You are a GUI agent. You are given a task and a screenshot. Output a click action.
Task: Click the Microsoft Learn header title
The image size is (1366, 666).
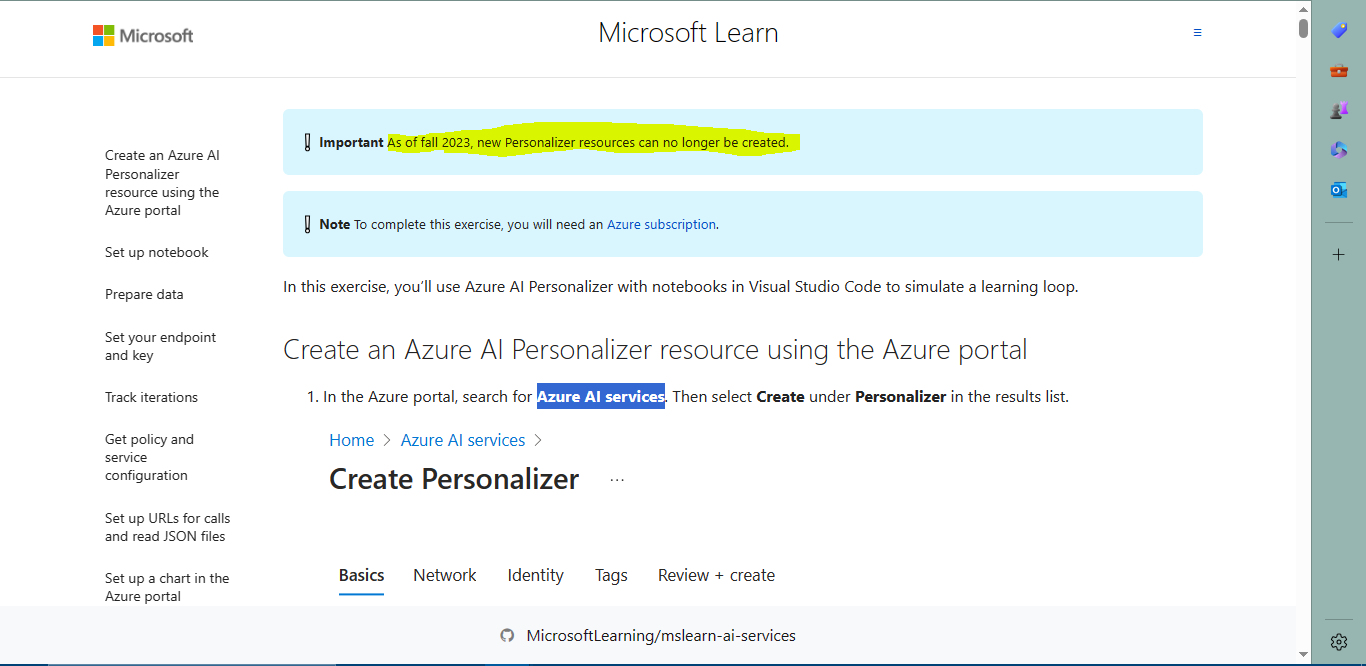pos(688,33)
